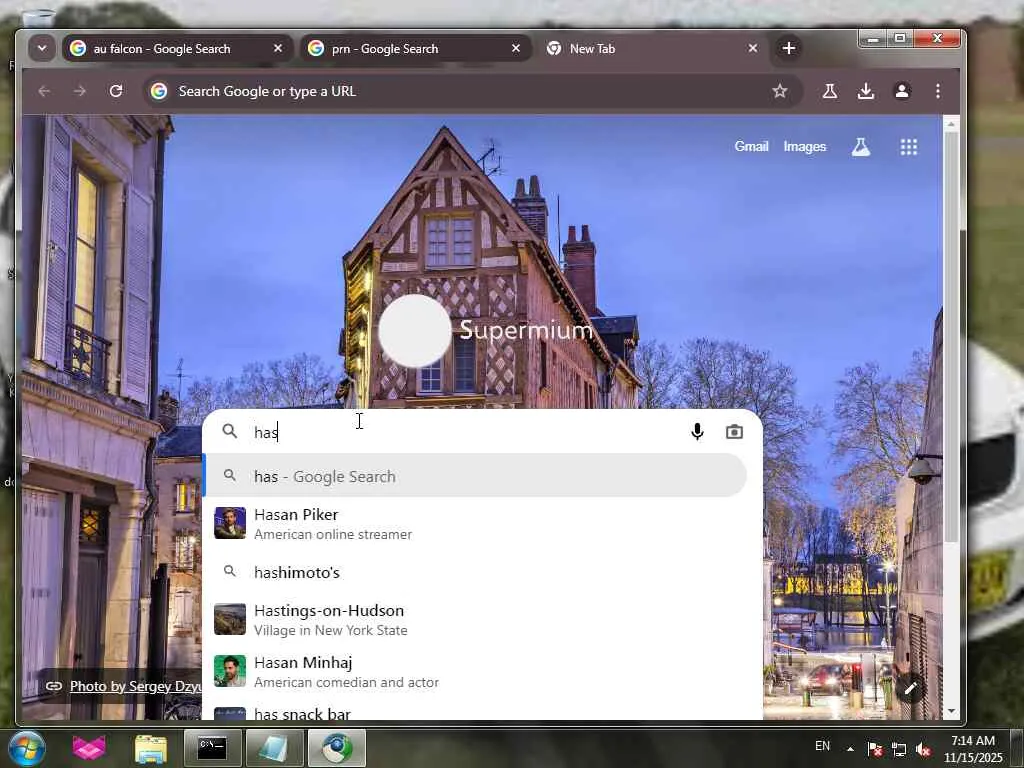
Task: Start voice search with microphone icon
Action: pos(697,432)
